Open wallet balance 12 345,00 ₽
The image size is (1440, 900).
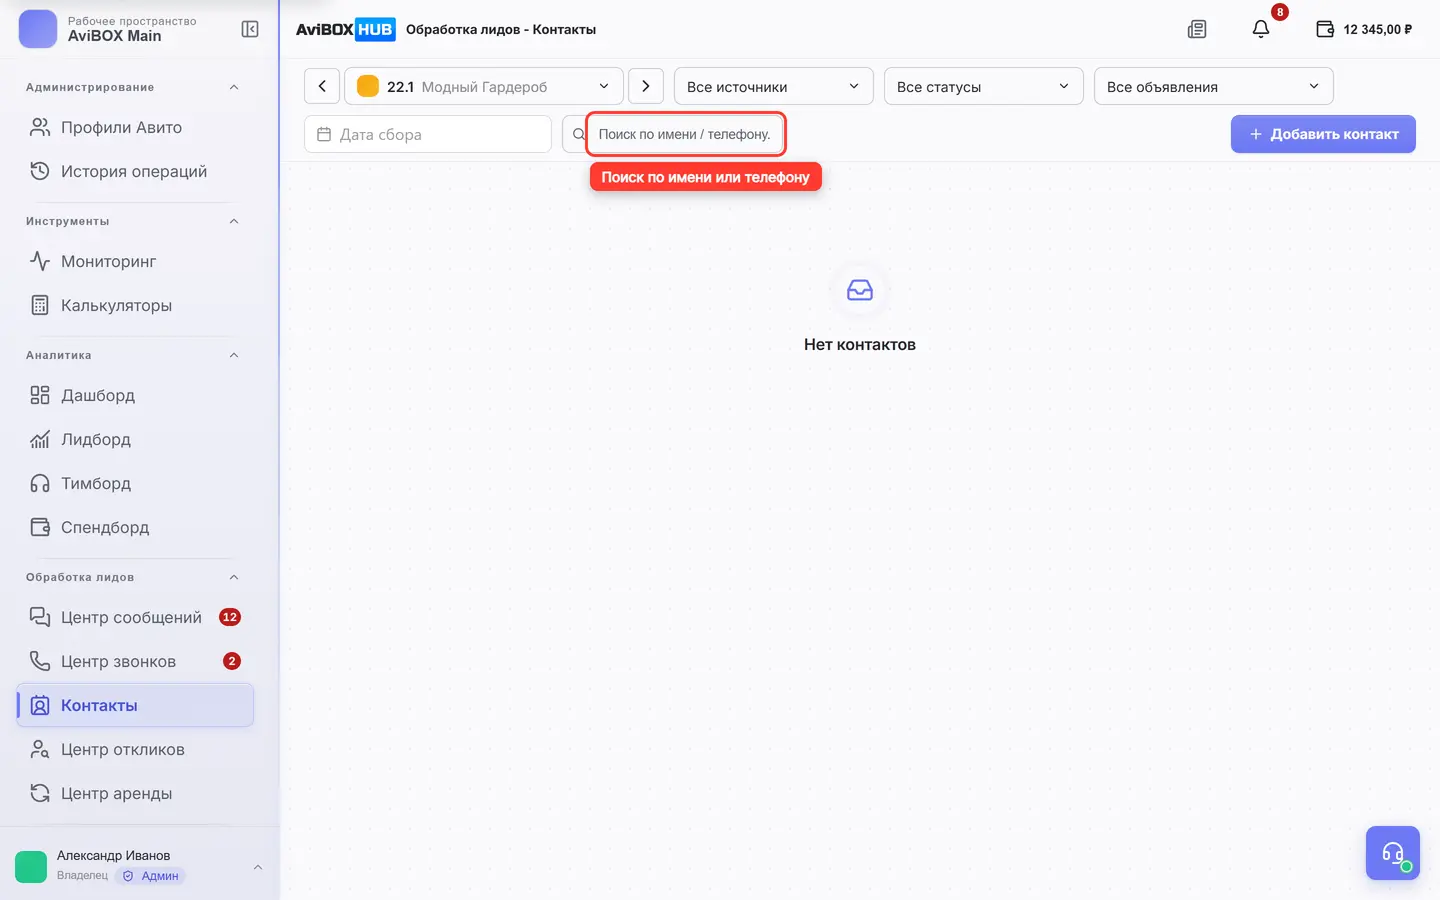[1364, 29]
